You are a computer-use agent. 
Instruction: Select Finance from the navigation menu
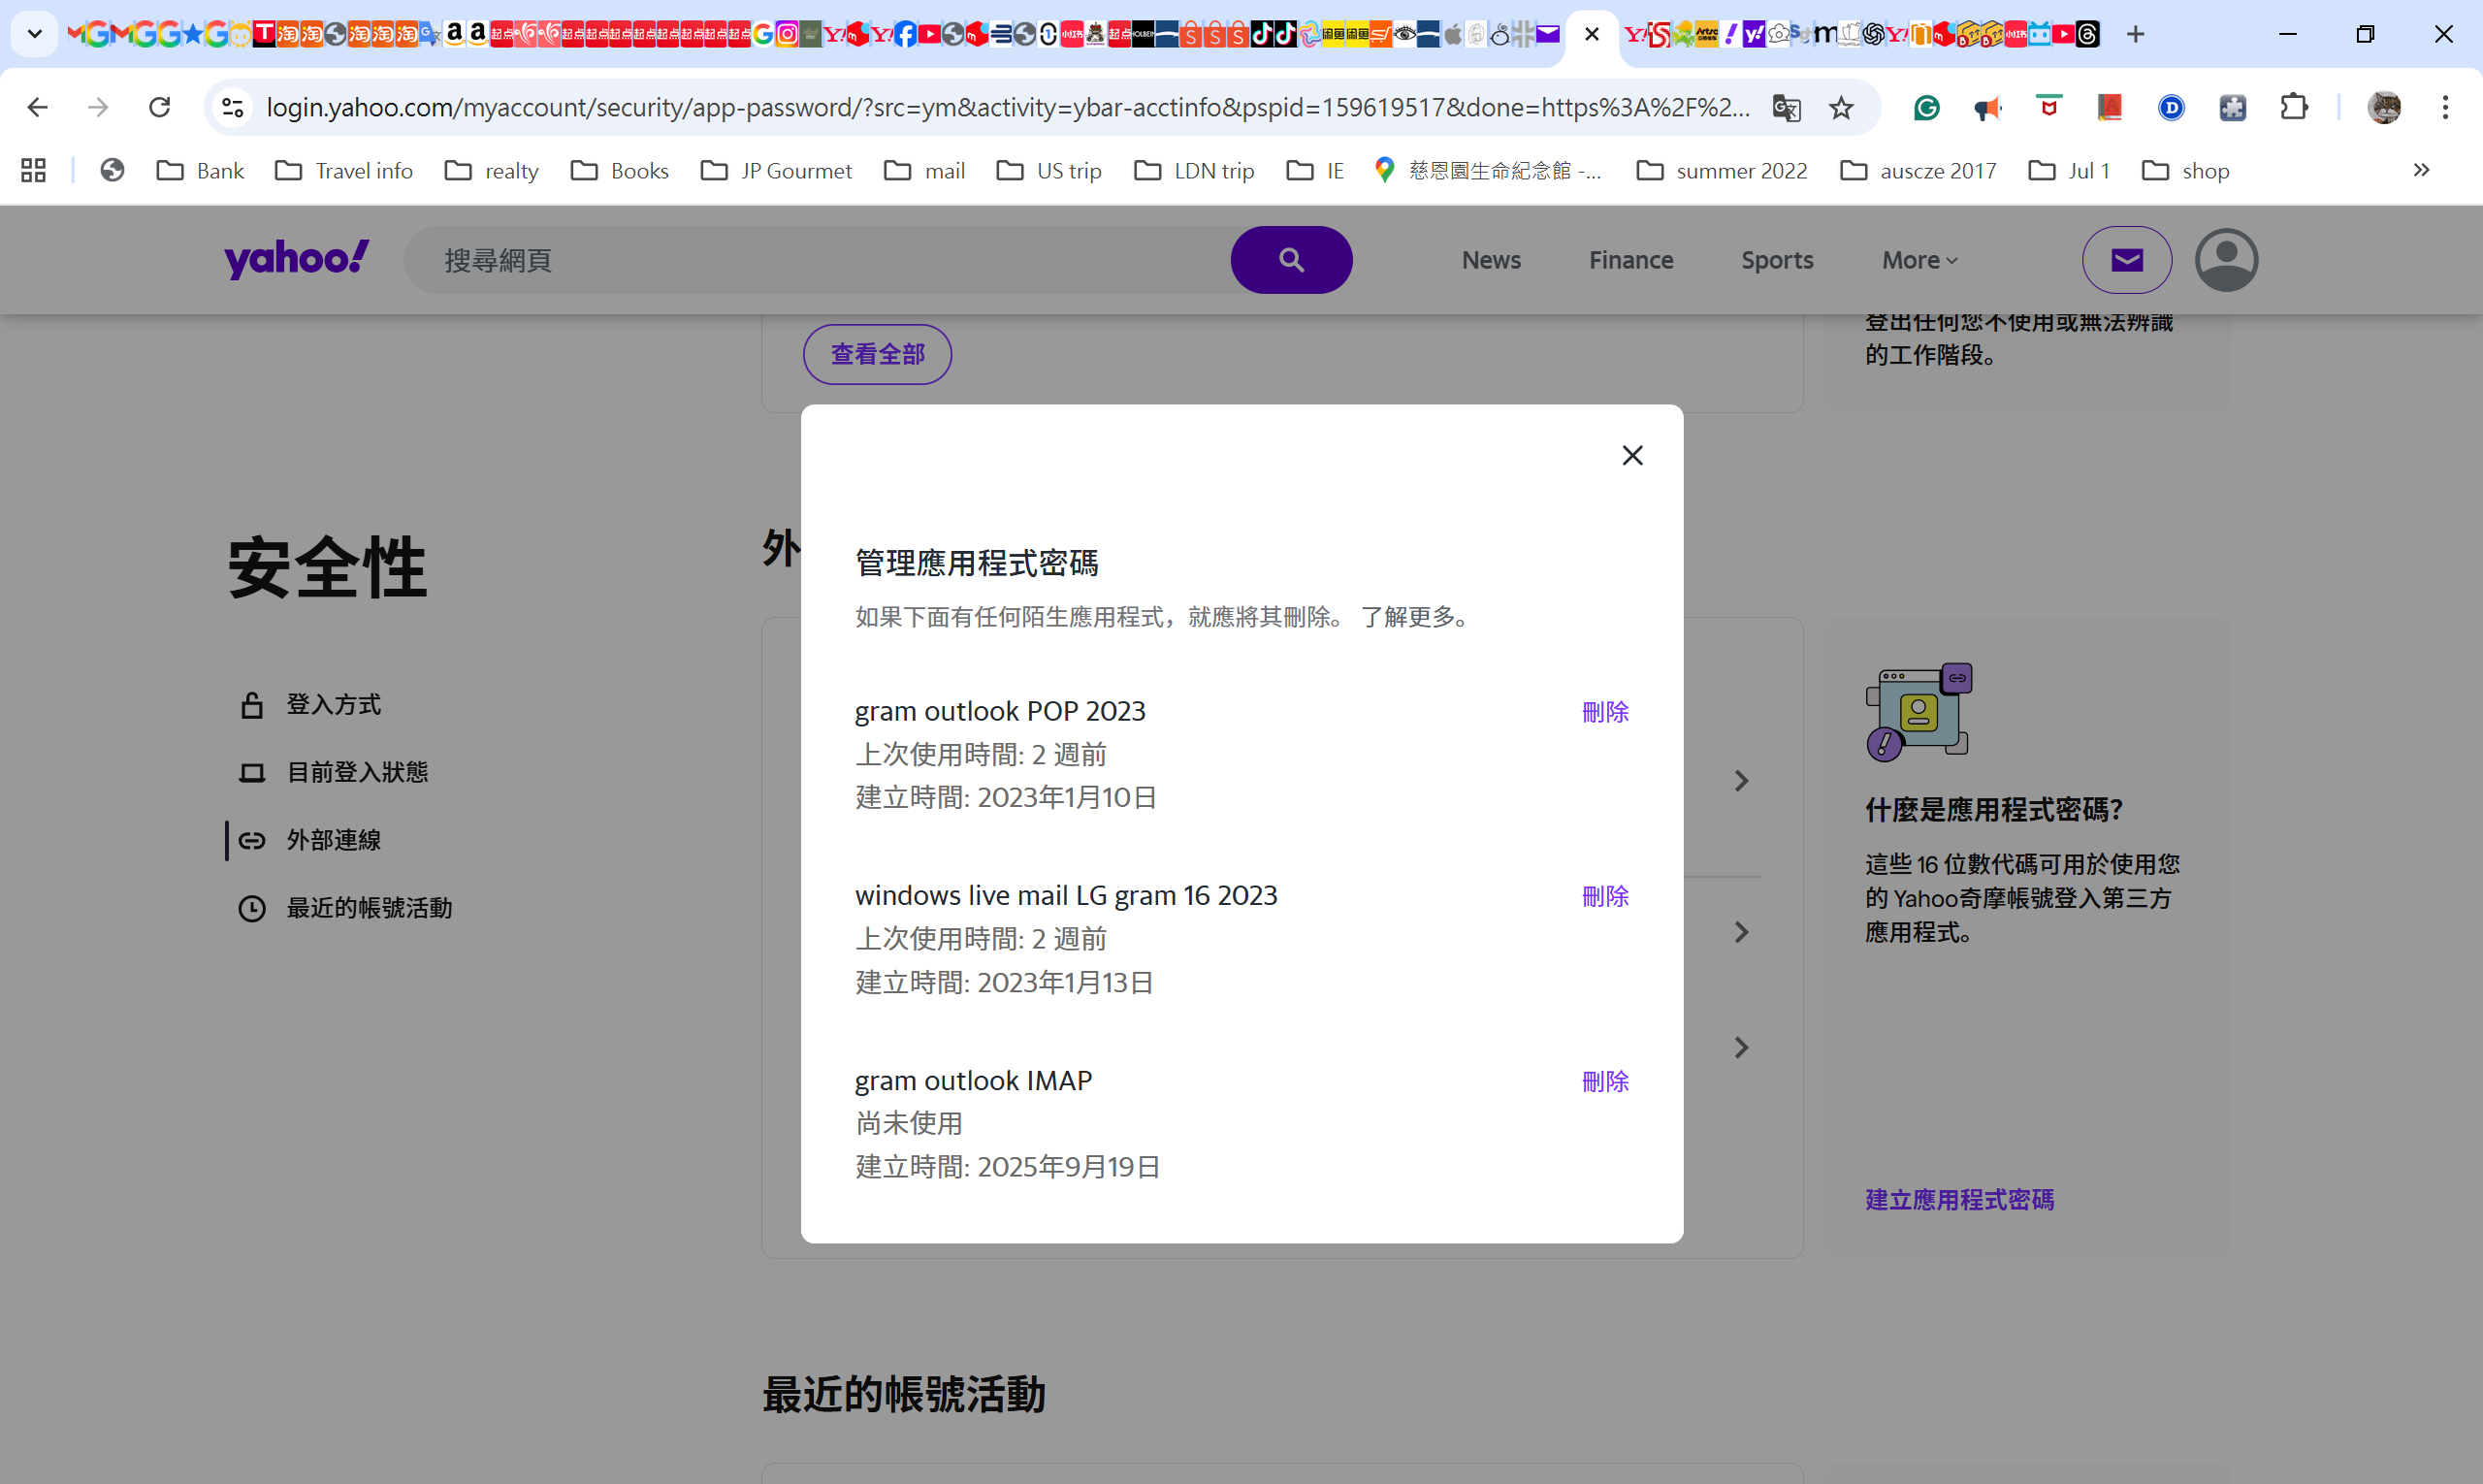[x=1630, y=259]
